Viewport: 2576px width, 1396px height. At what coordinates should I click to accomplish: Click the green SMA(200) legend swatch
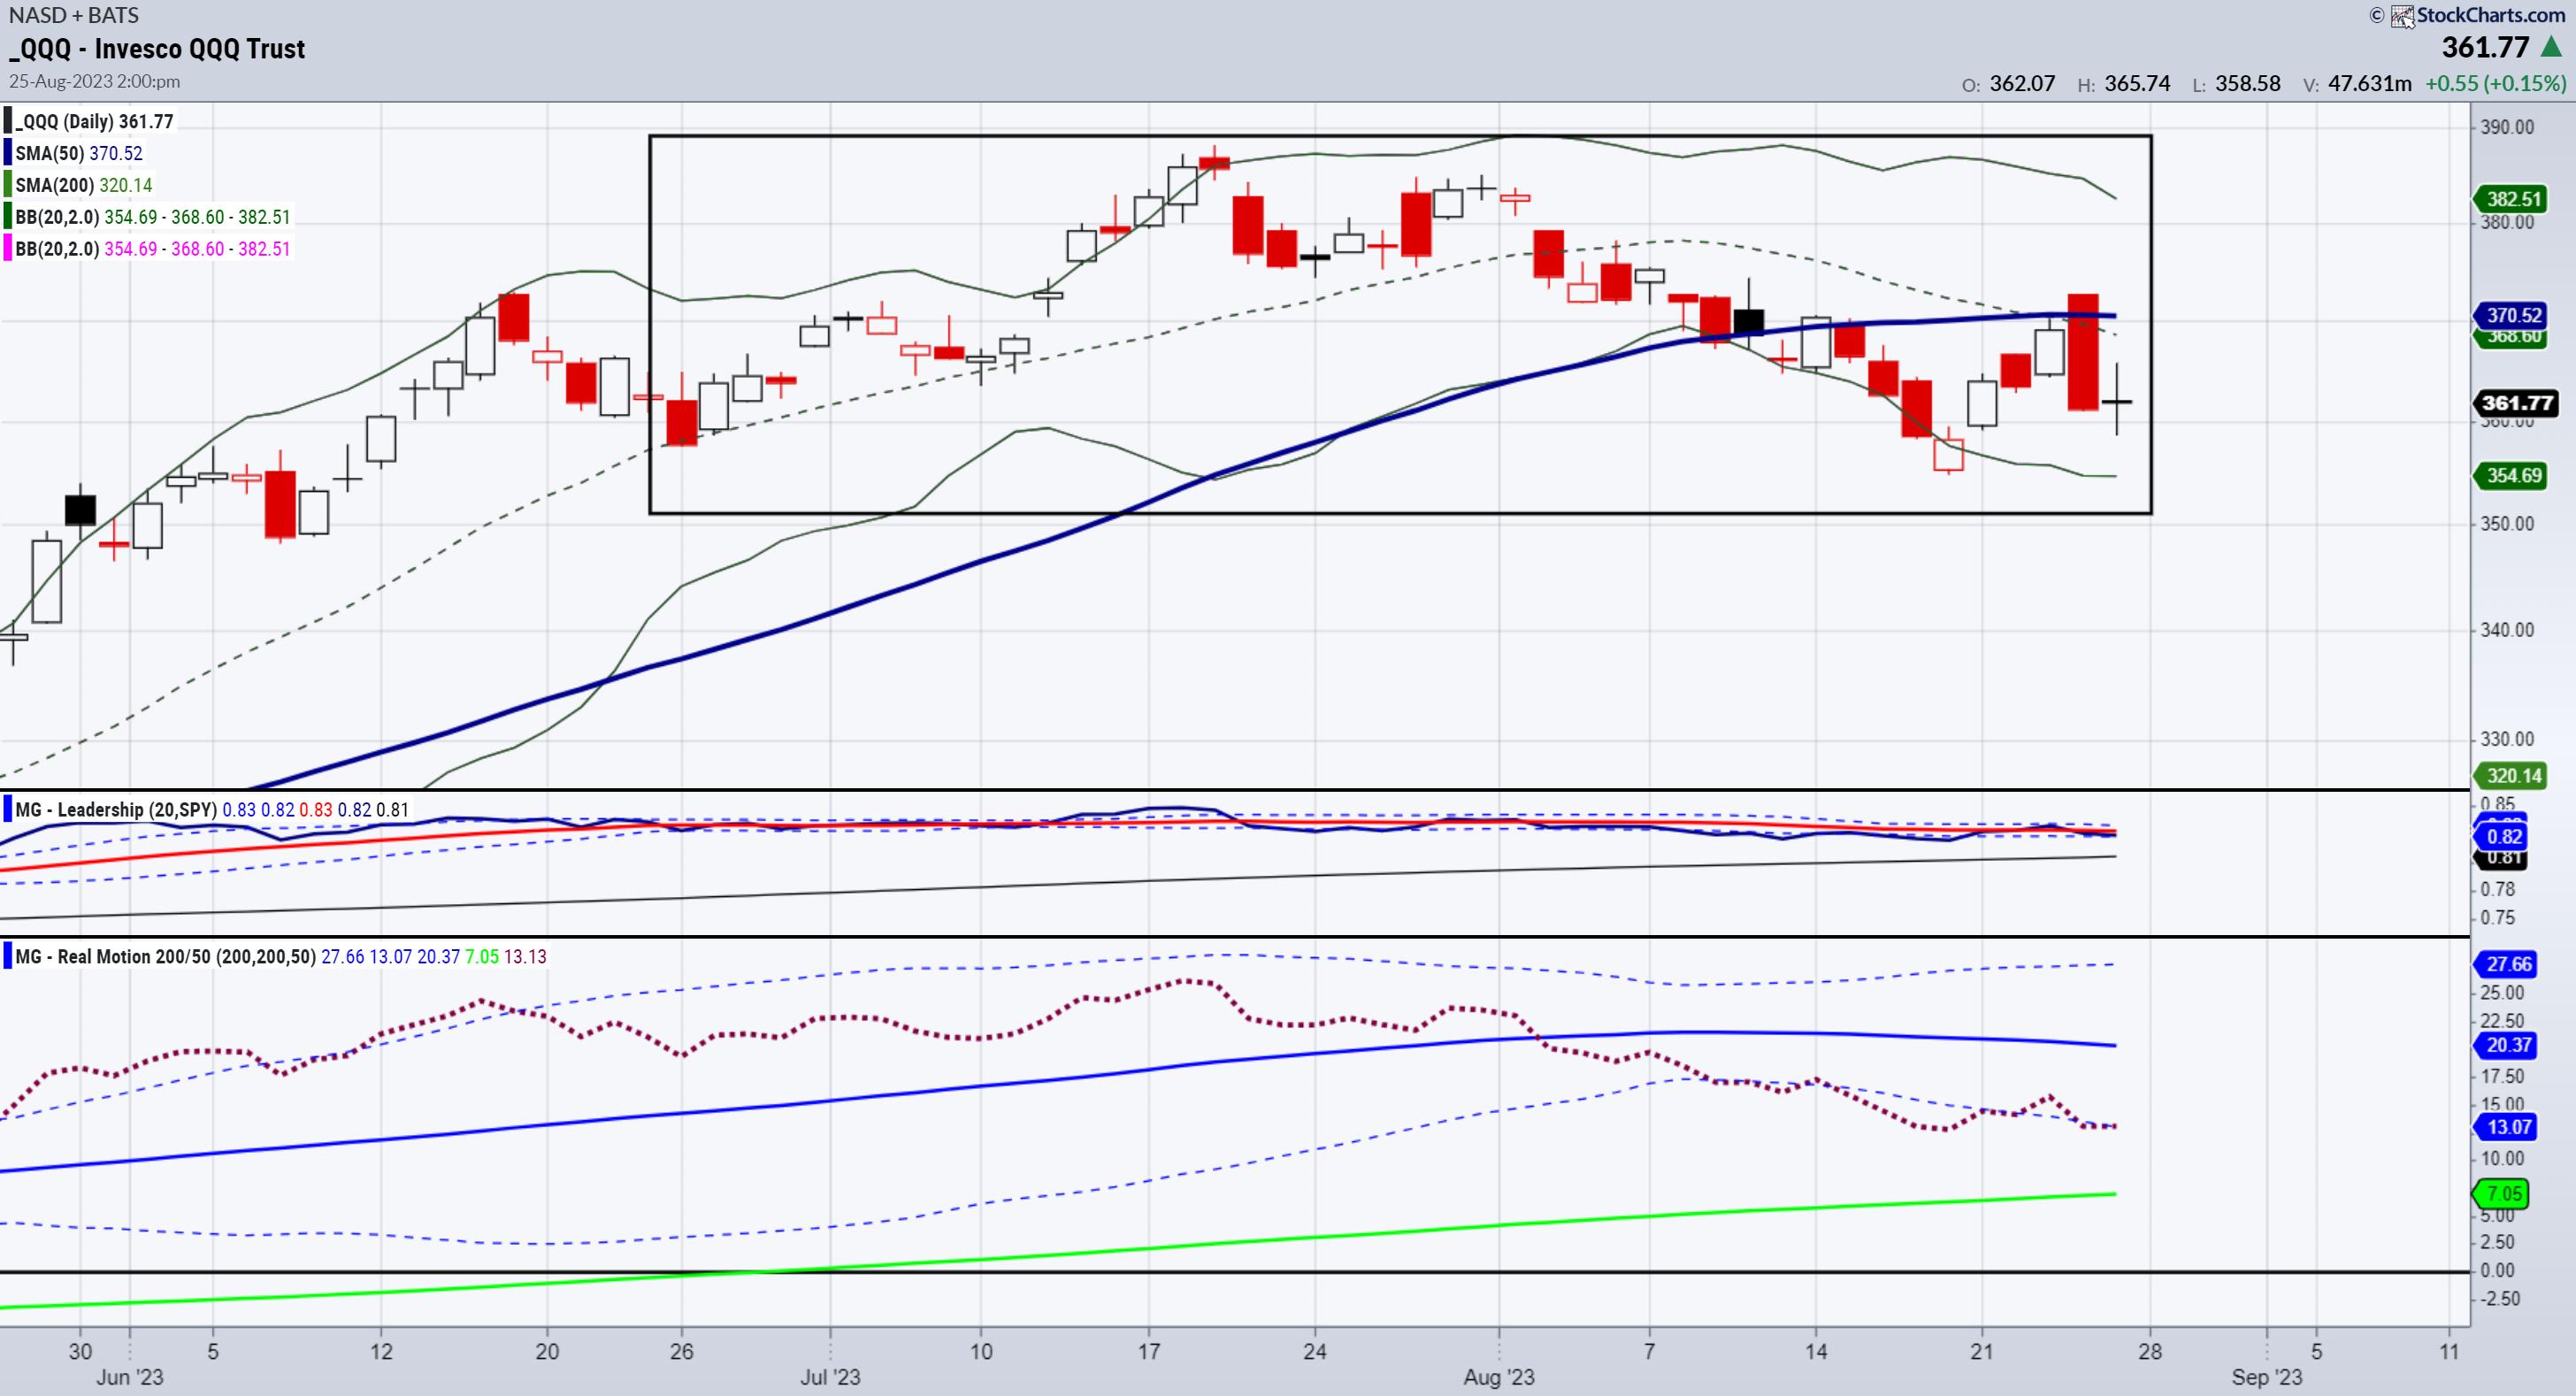[8, 185]
